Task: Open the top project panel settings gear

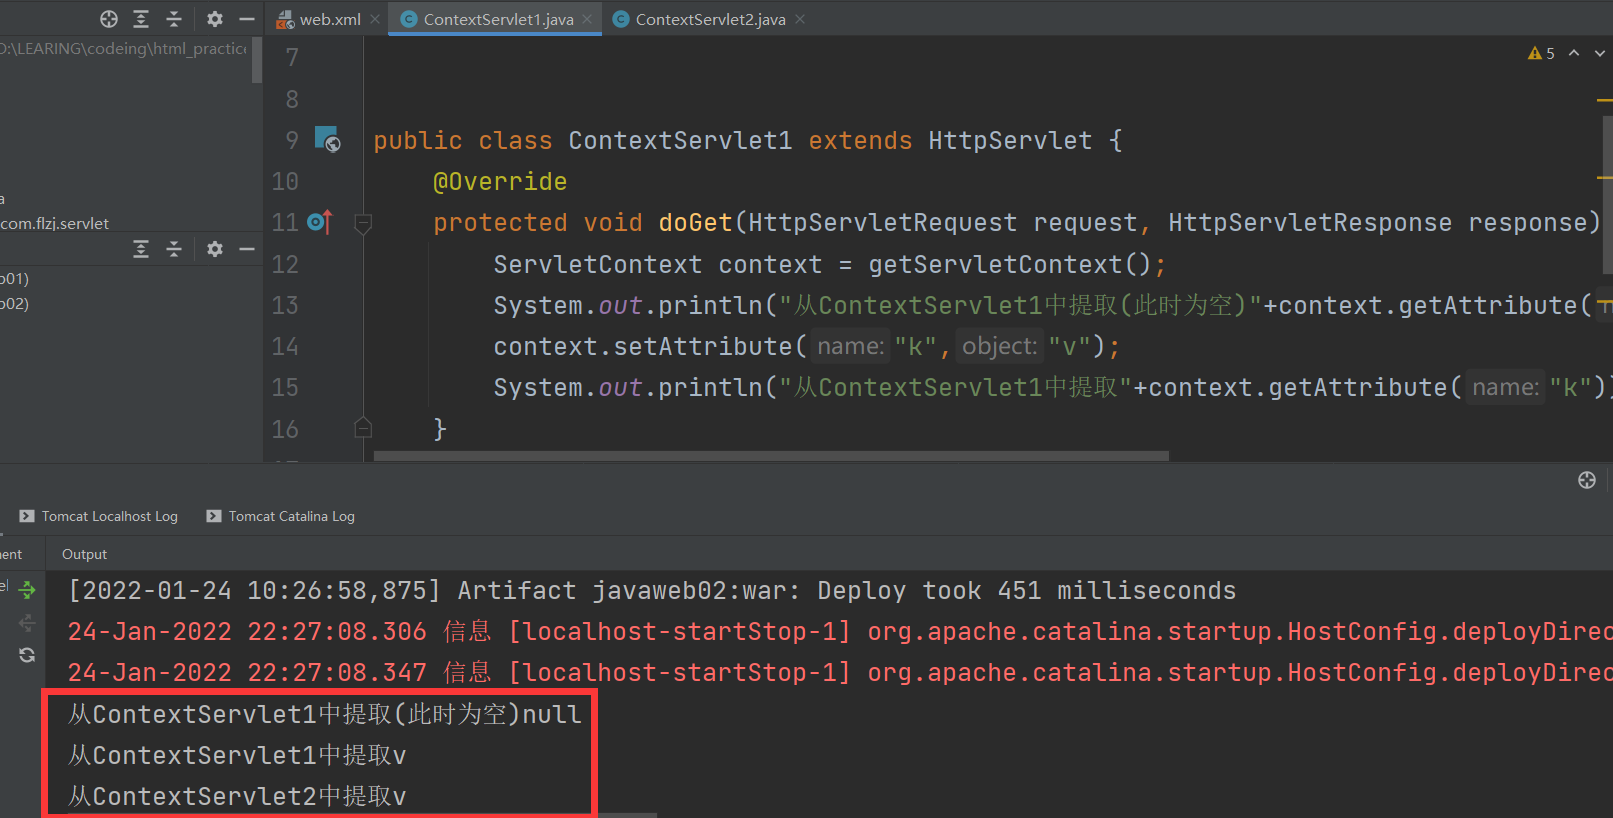Action: coord(215,19)
